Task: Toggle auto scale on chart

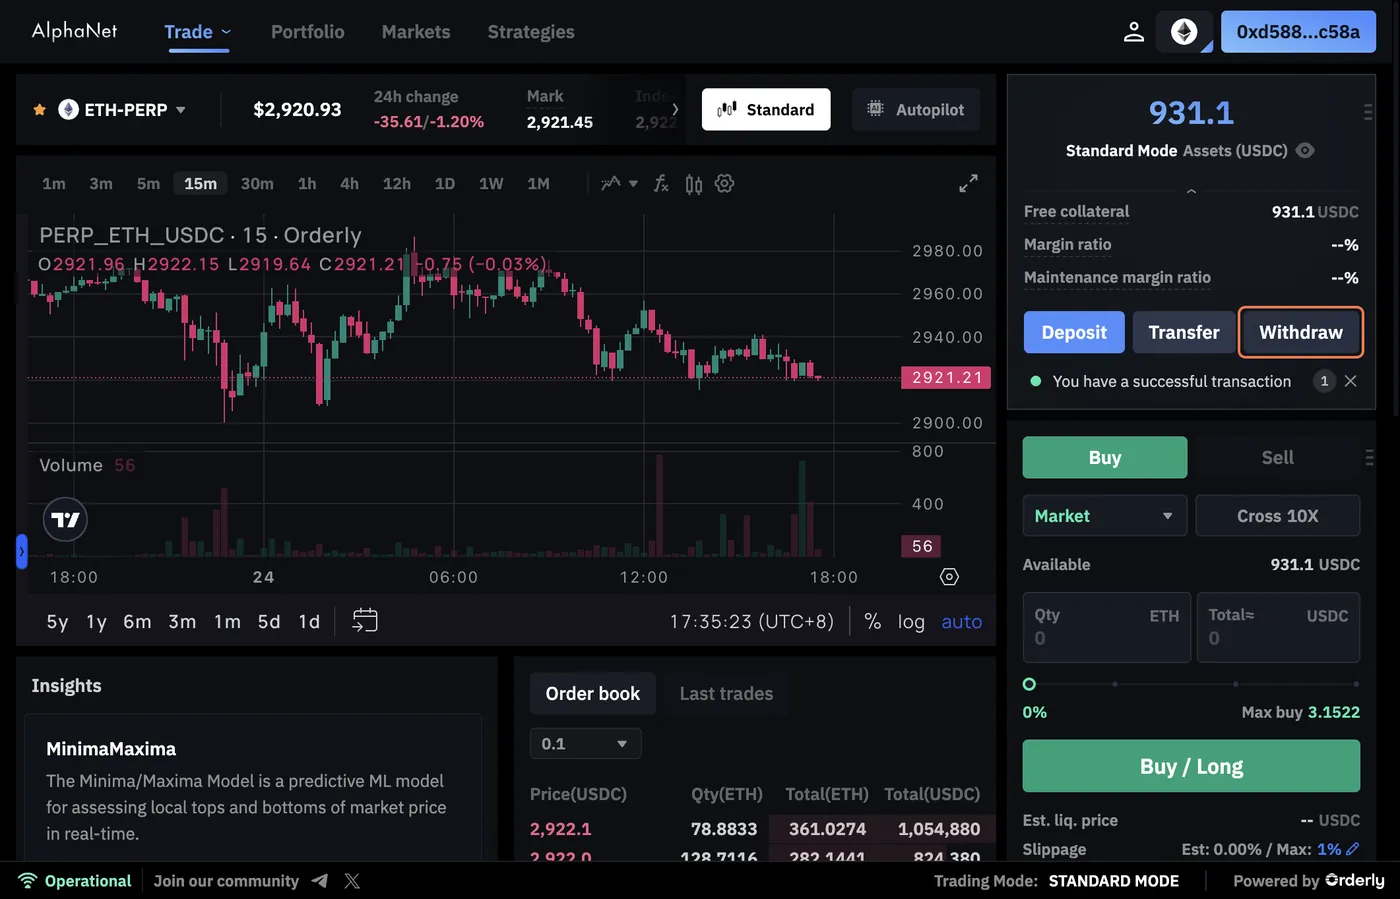Action: [962, 622]
